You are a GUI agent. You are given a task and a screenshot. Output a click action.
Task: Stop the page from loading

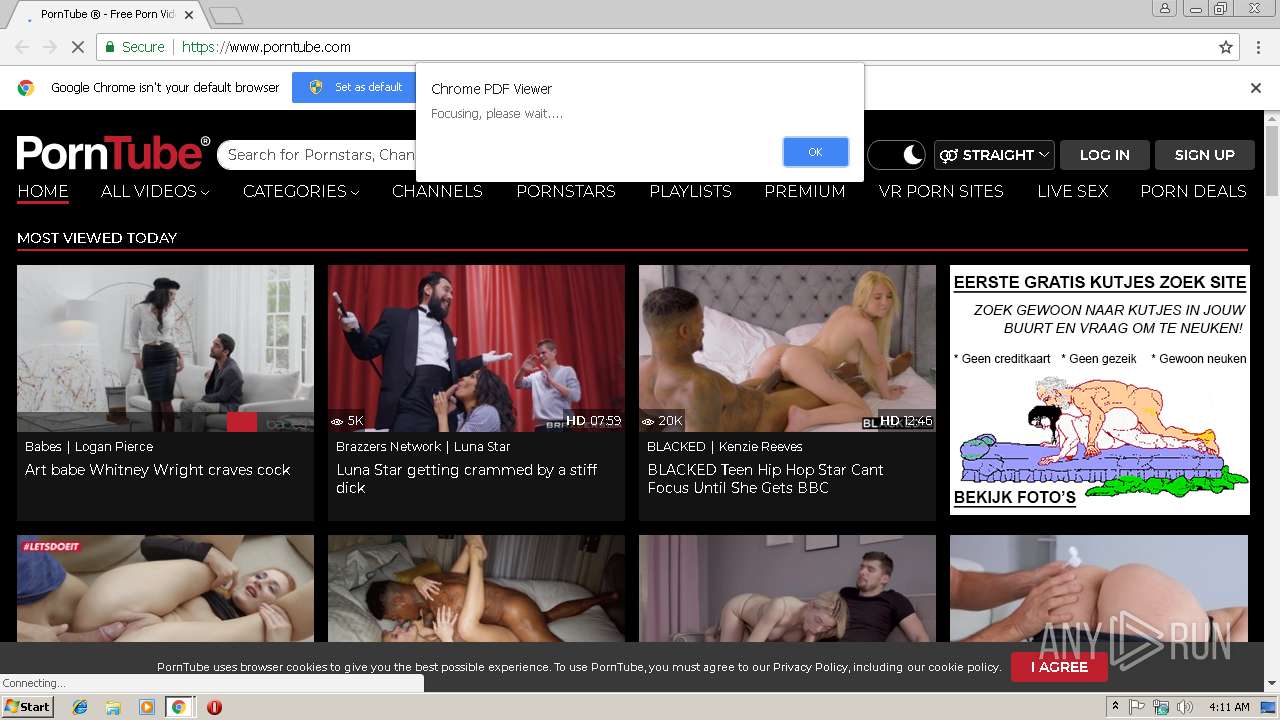point(78,47)
